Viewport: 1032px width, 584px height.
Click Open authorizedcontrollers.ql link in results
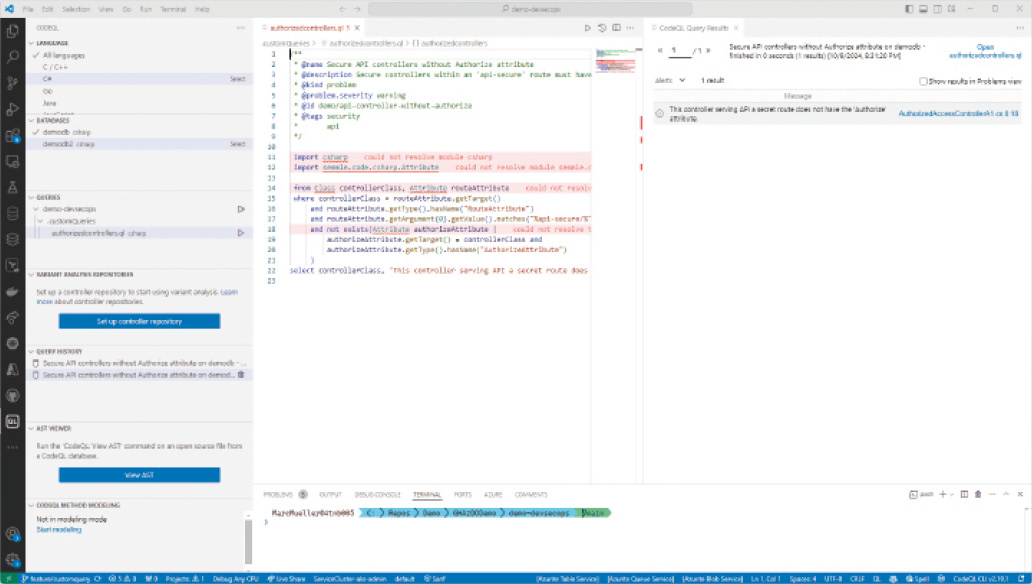click(985, 51)
